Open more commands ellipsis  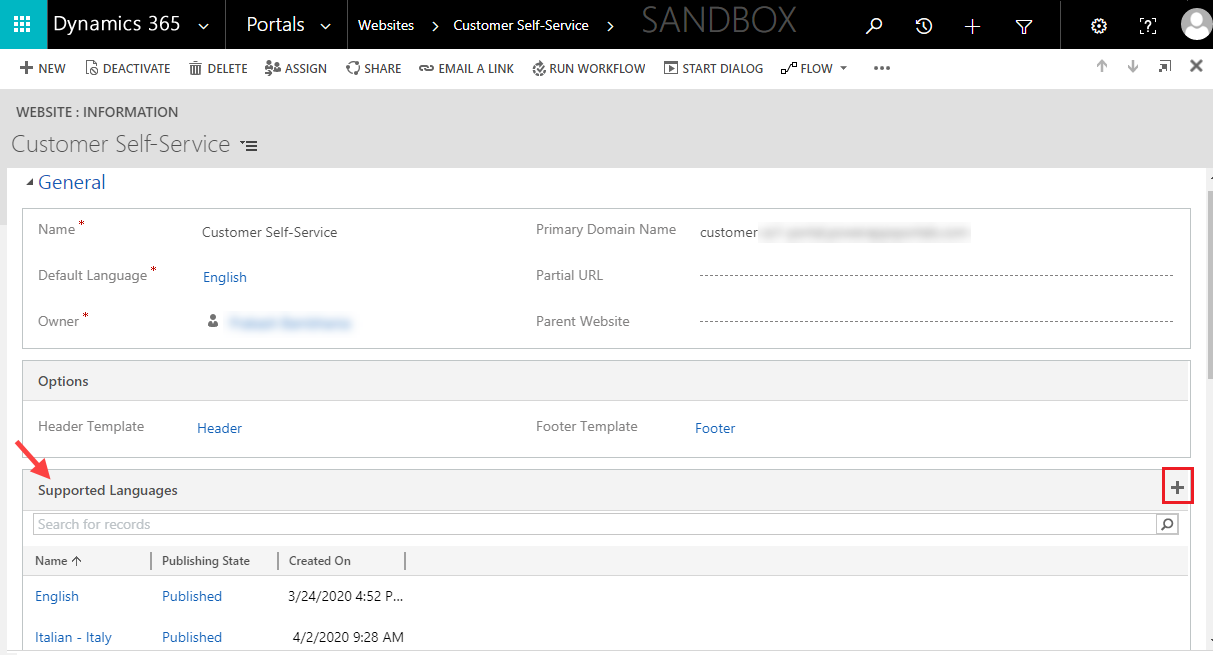pos(881,68)
